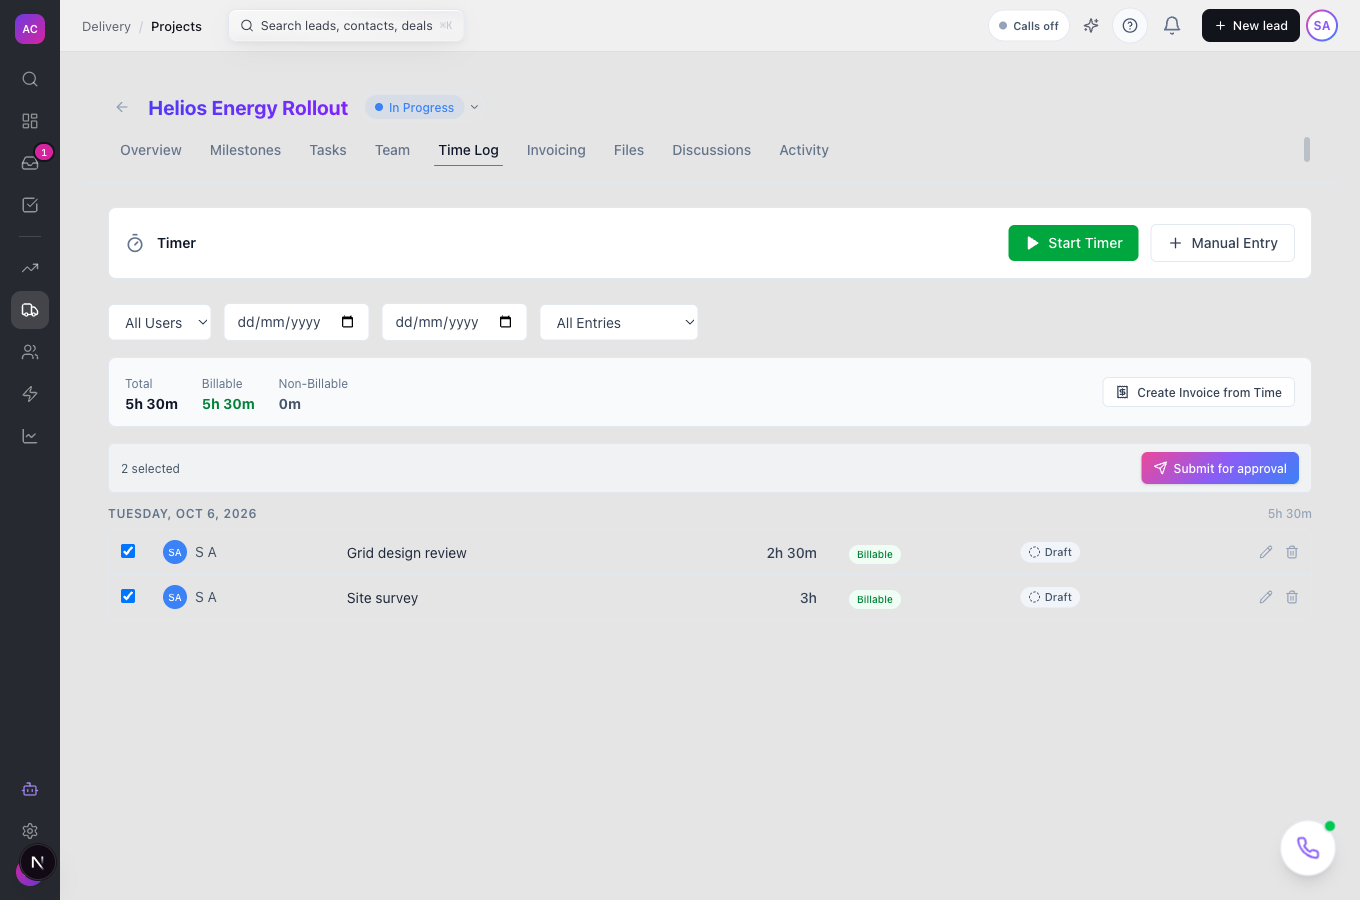Screen dimensions: 1360x900
Task: Switch to the Invoicing tab
Action: tap(556, 150)
